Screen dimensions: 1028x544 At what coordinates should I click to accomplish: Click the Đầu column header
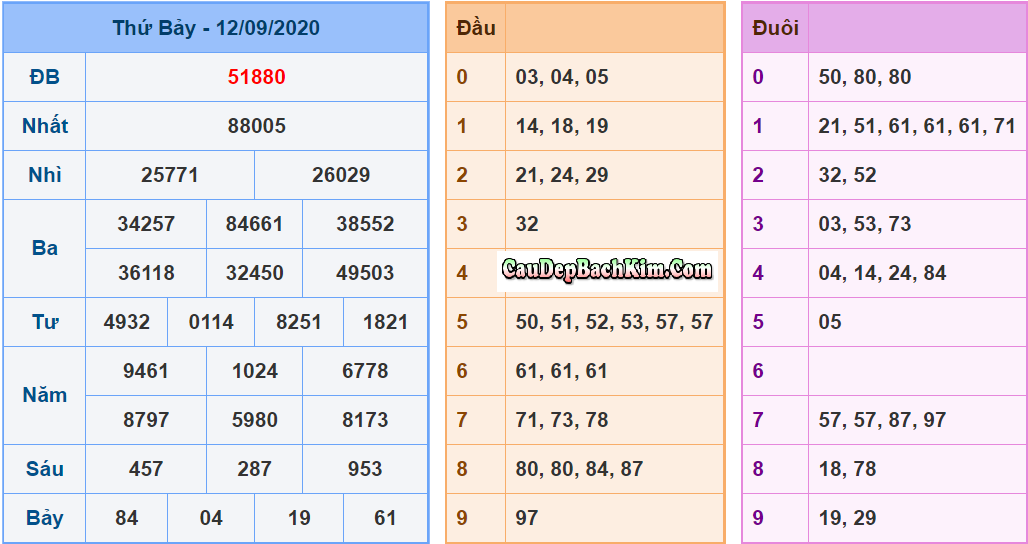476,28
